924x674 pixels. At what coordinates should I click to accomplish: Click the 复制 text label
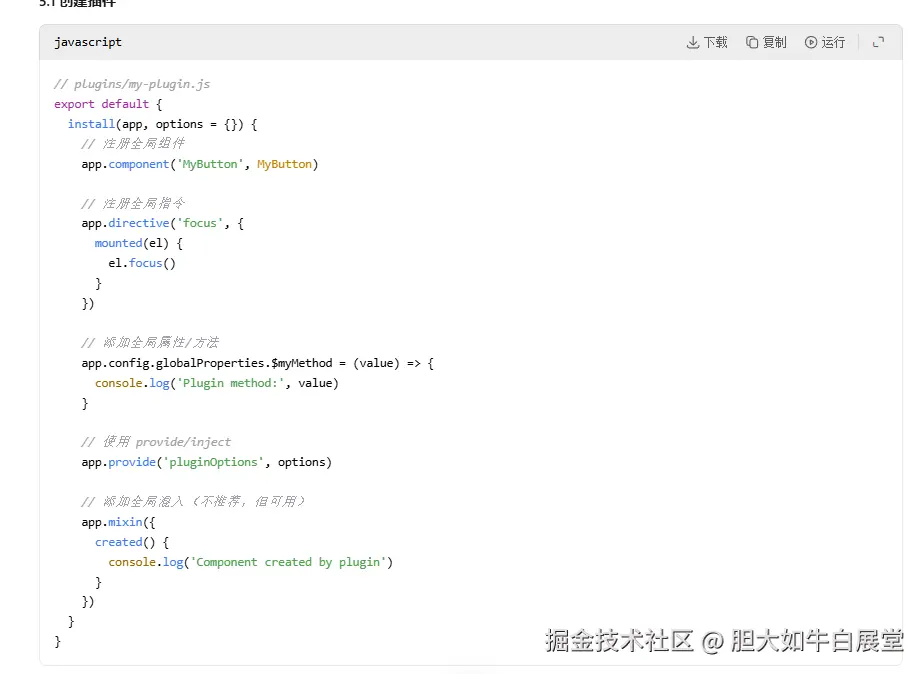(x=774, y=42)
